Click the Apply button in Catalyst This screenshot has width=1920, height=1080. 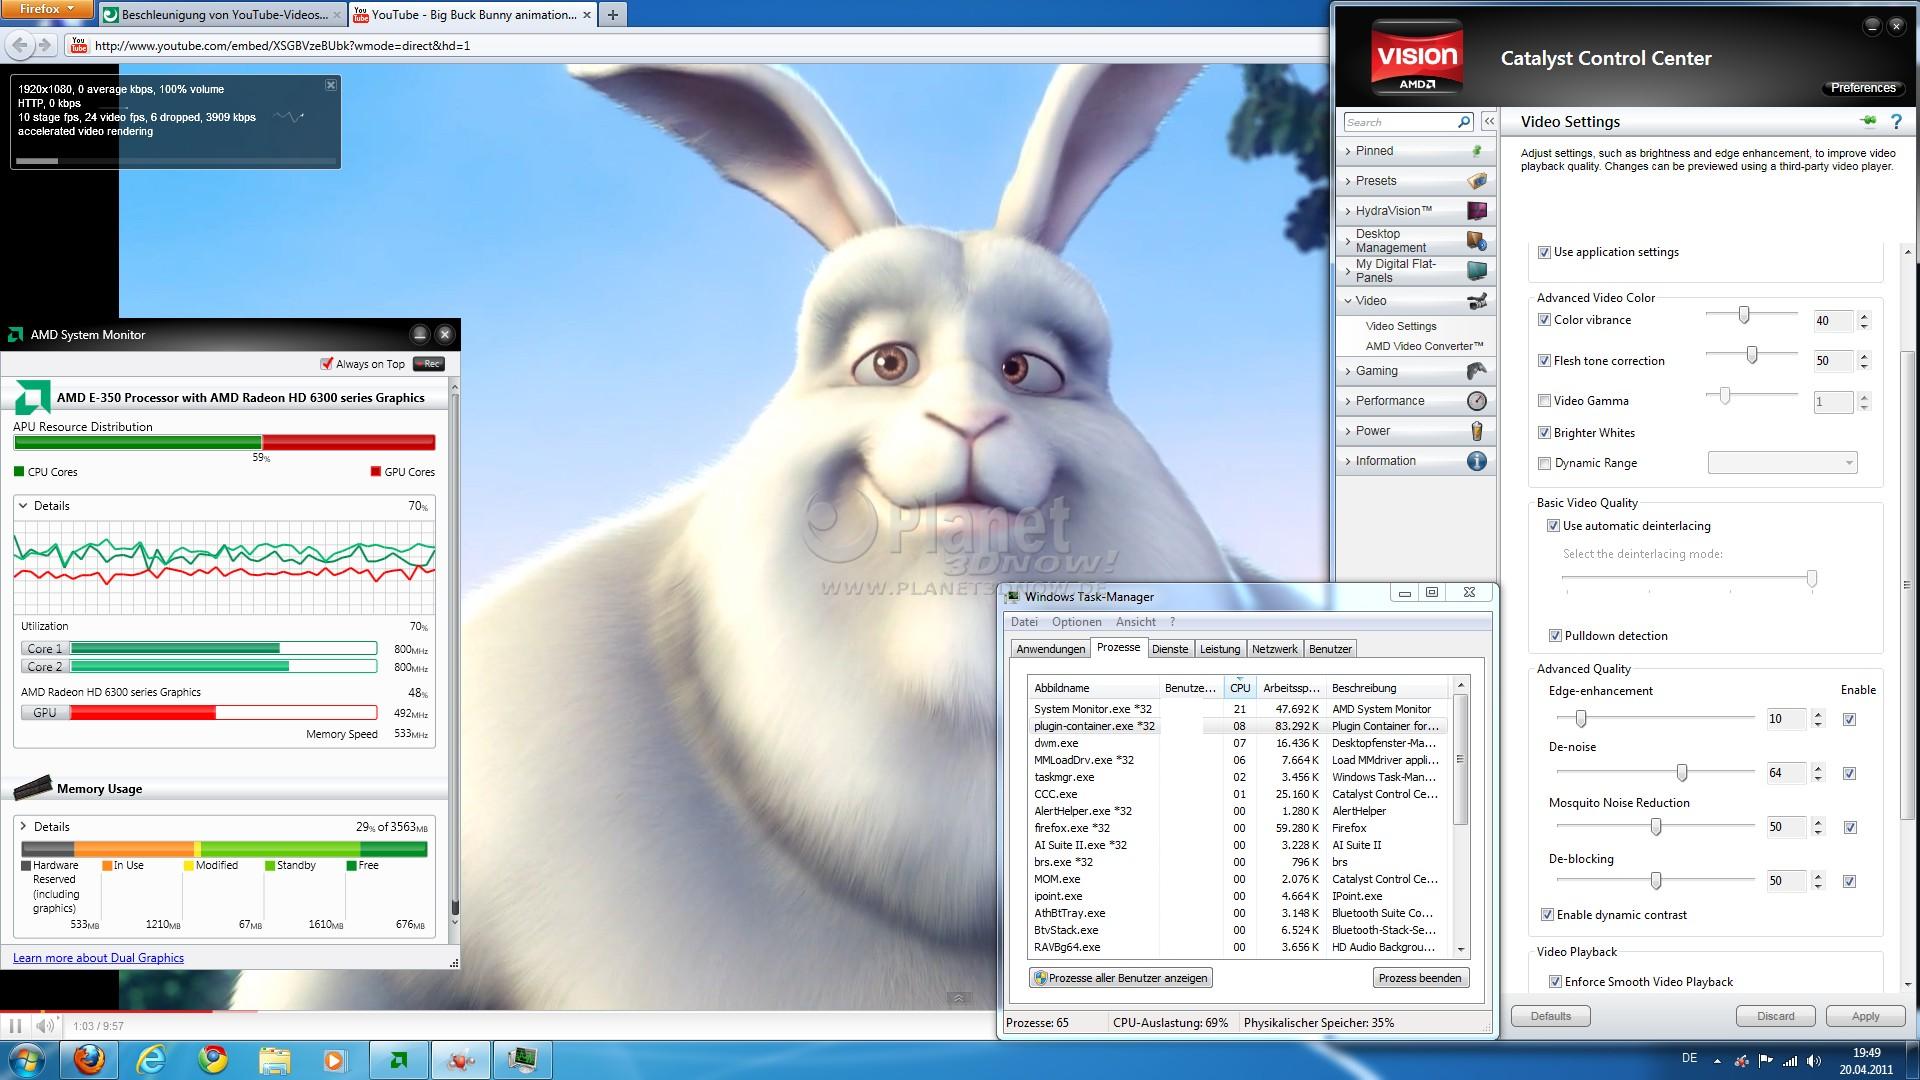click(1865, 1016)
